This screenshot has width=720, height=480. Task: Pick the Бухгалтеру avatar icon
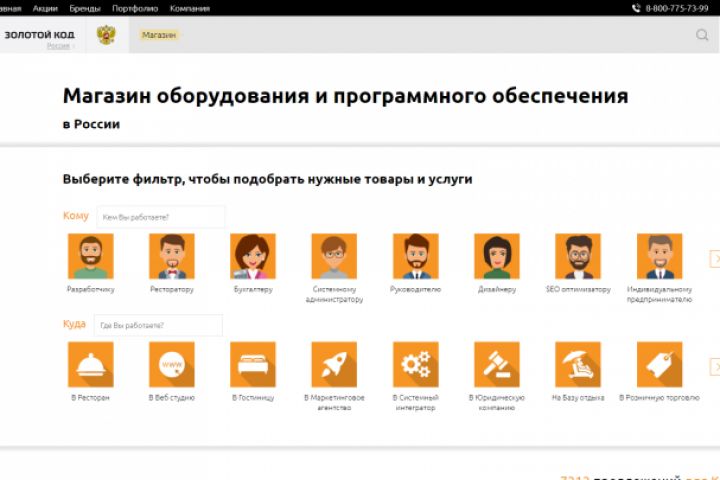tap(253, 256)
